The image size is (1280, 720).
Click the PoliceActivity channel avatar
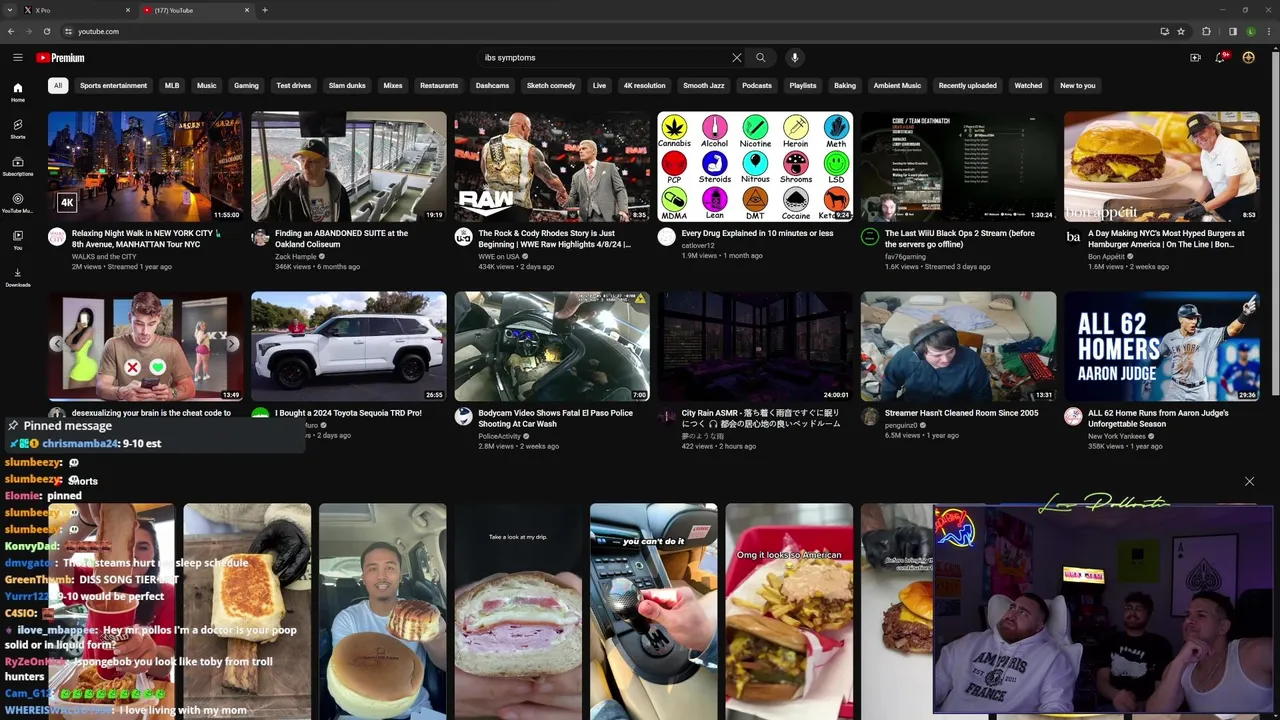463,416
